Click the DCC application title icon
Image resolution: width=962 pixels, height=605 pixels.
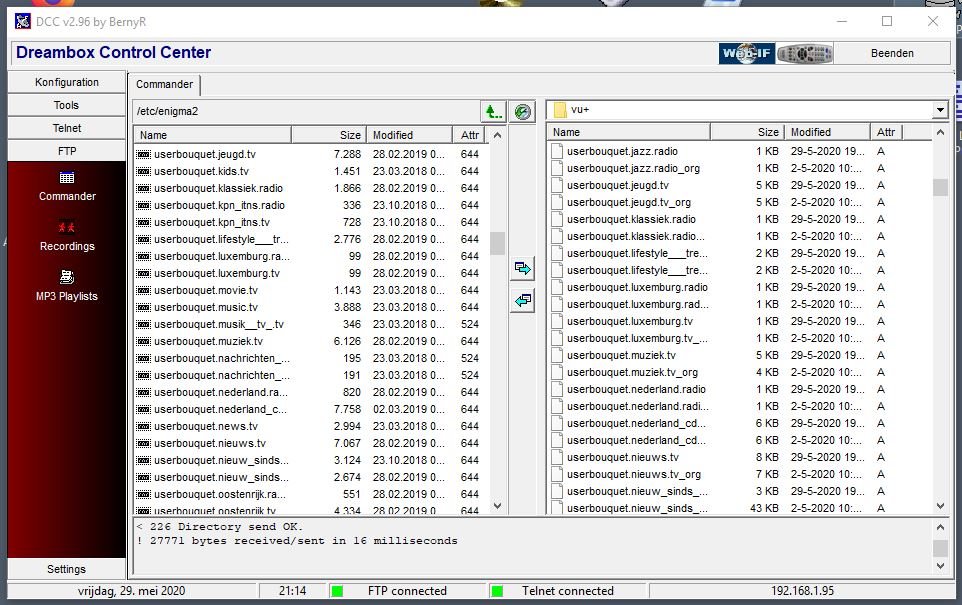[23, 21]
